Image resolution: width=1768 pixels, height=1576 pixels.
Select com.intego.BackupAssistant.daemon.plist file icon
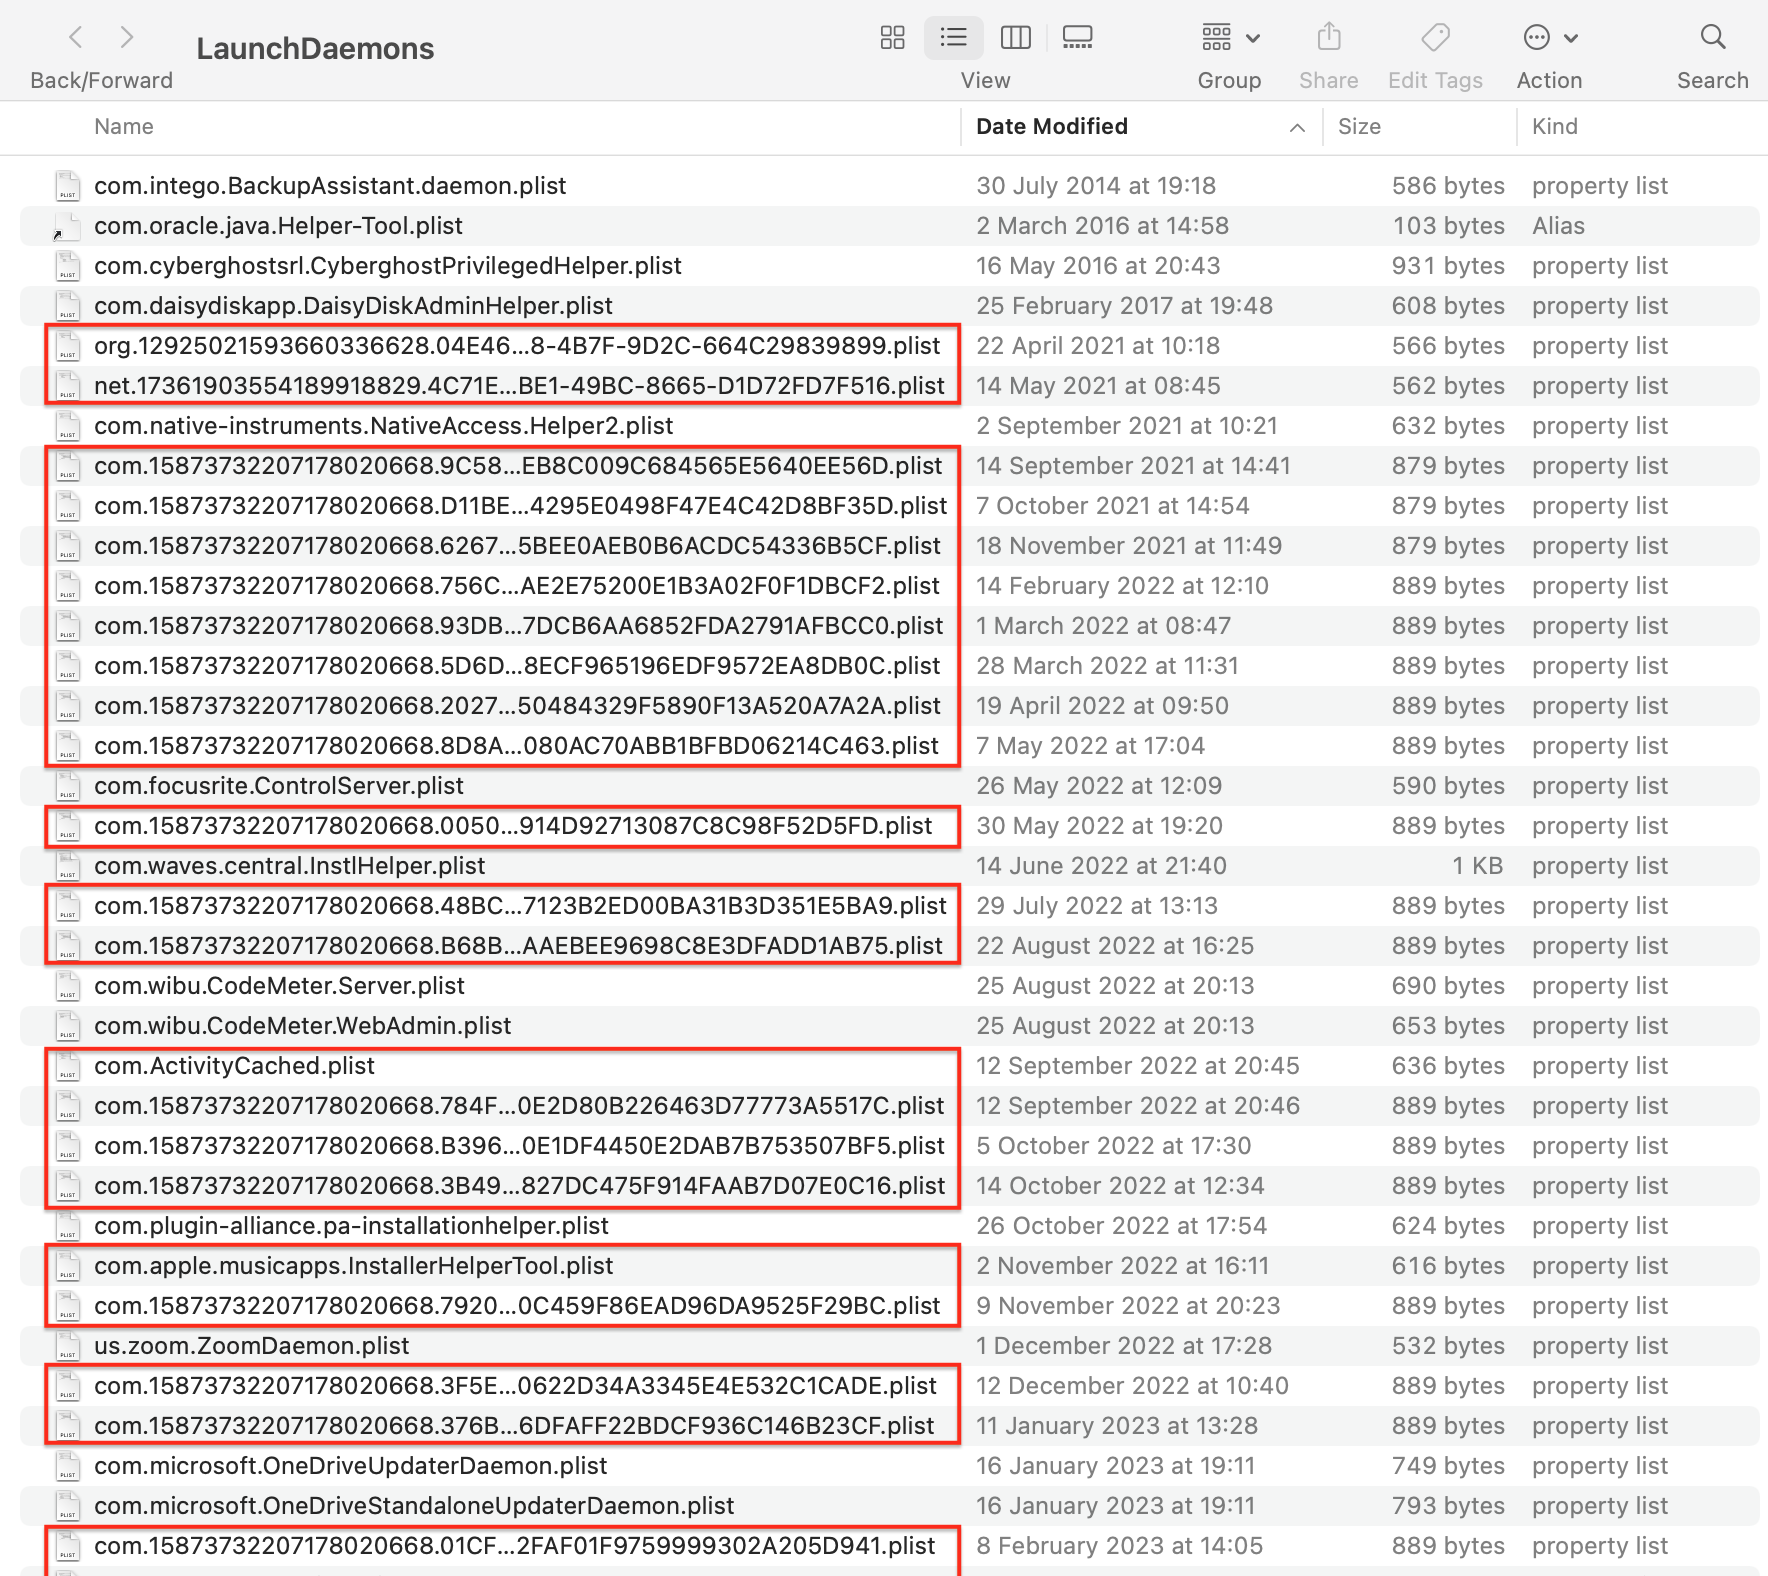click(x=68, y=186)
